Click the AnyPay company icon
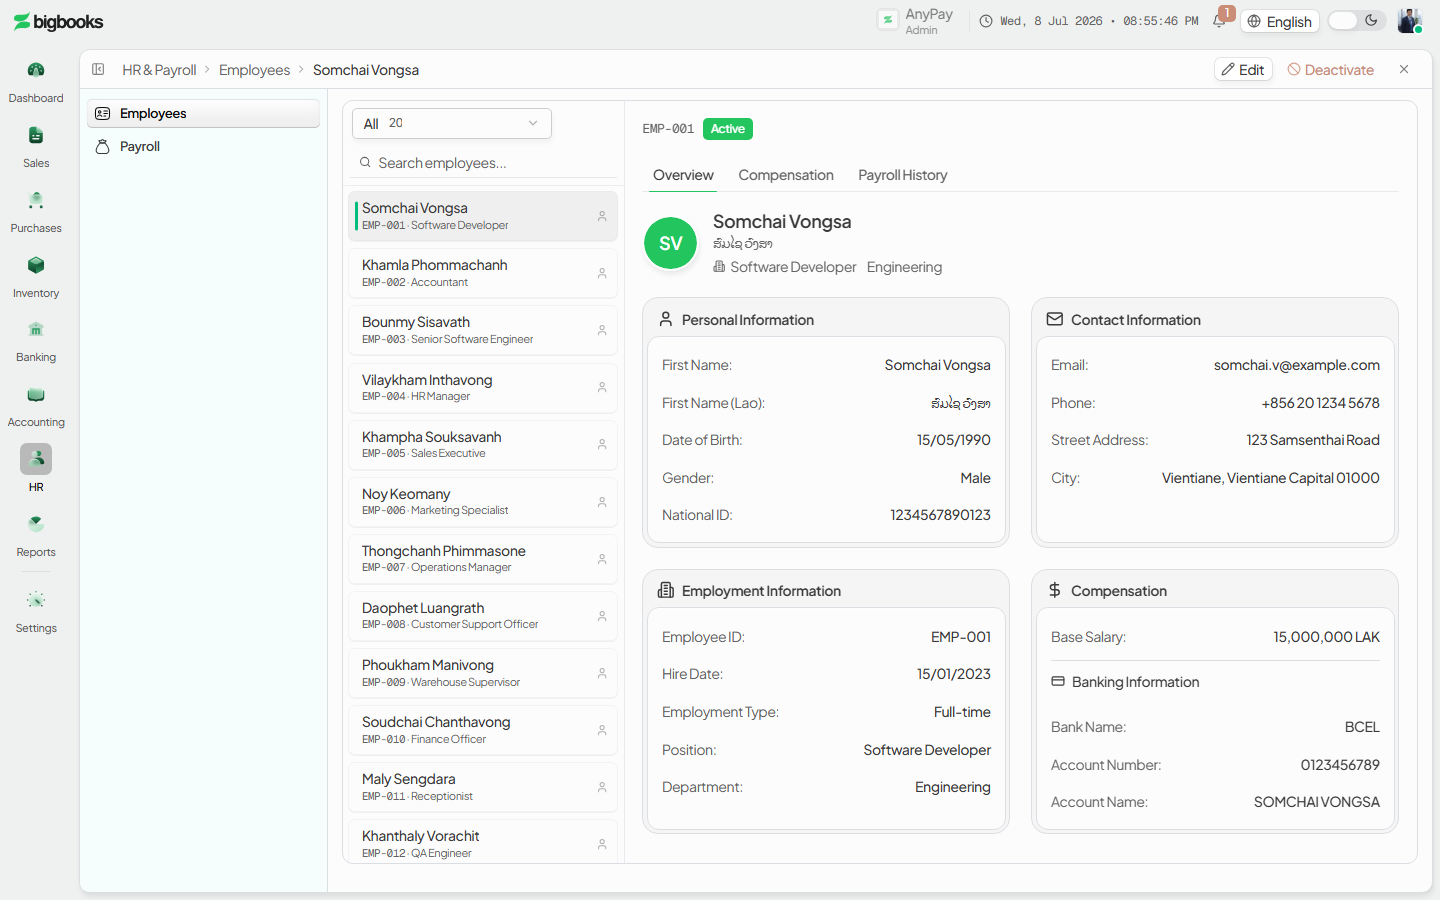Viewport: 1440px width, 900px height. click(887, 20)
